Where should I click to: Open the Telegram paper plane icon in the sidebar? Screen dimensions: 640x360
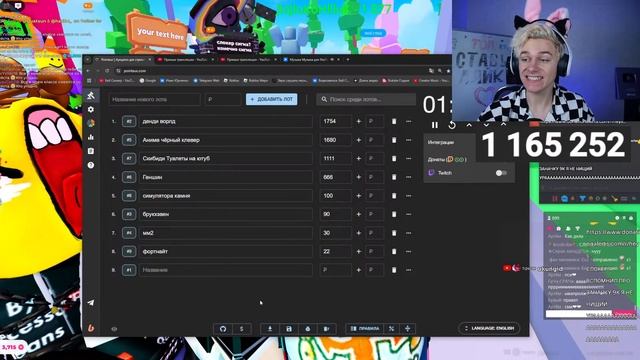tap(91, 302)
